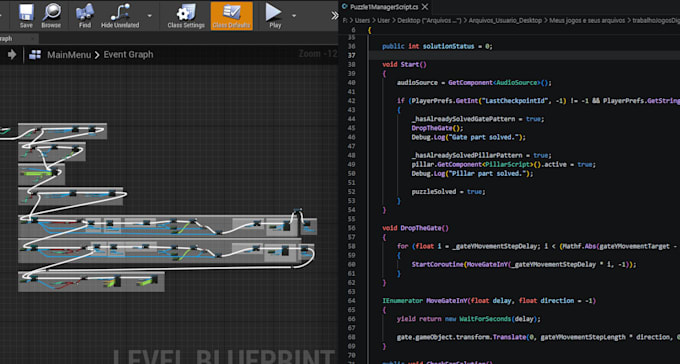The height and width of the screenshot is (364, 680).
Task: Click the gate.gameObject.transform.Translate line
Action: (x=538, y=337)
